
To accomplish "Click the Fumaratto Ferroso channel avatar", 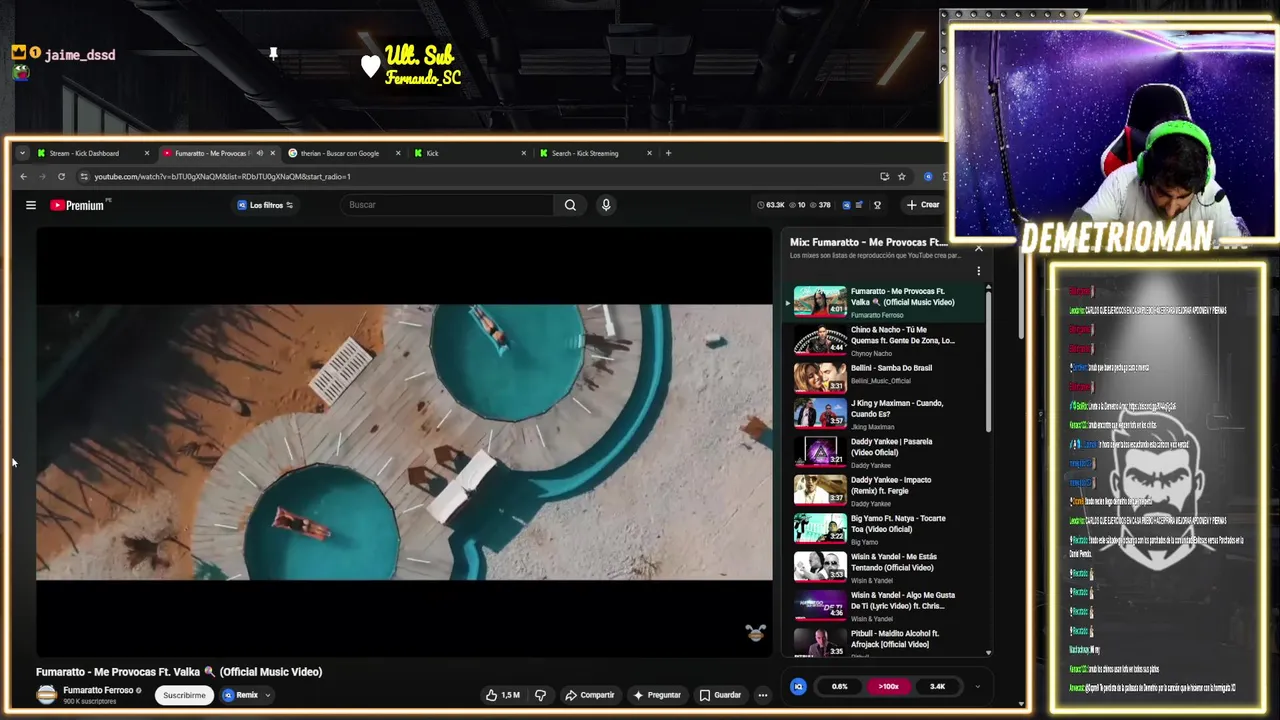I will 46,695.
